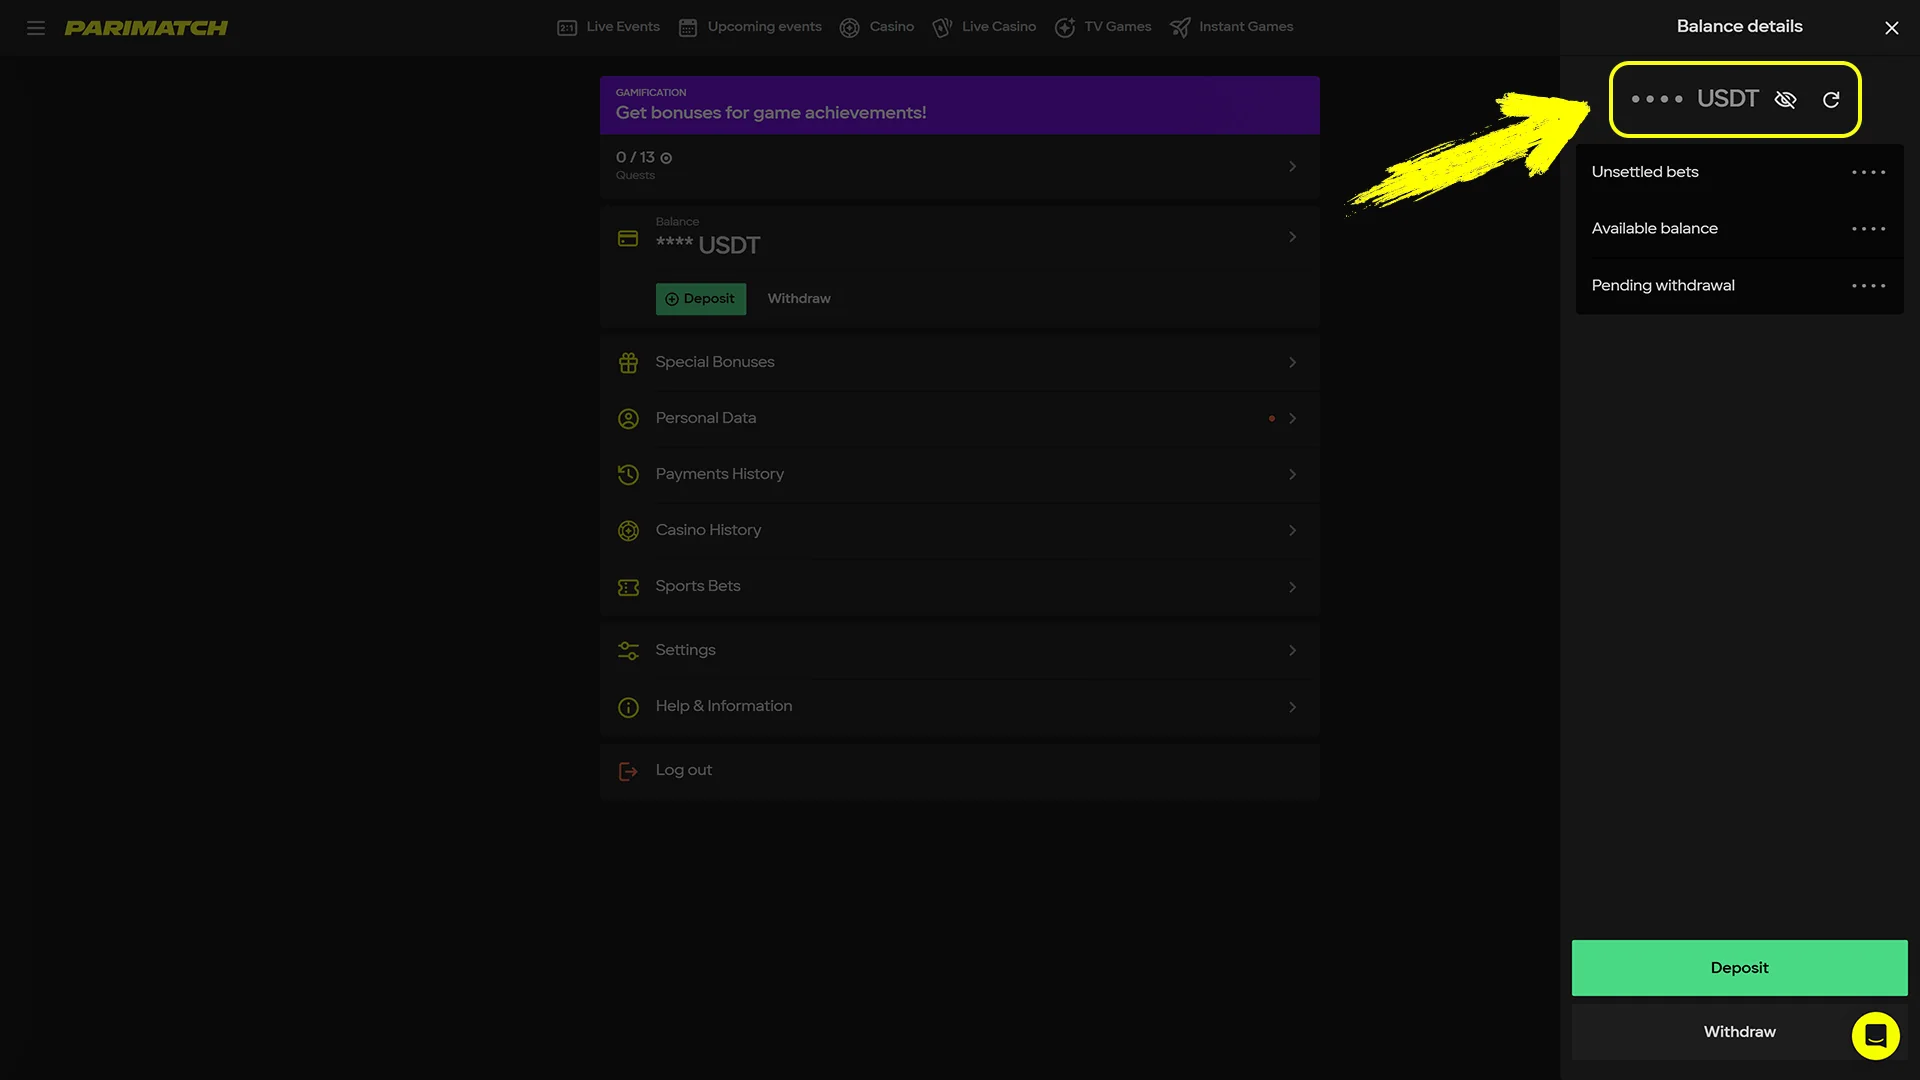
Task: Select the Payments History label
Action: tap(720, 474)
